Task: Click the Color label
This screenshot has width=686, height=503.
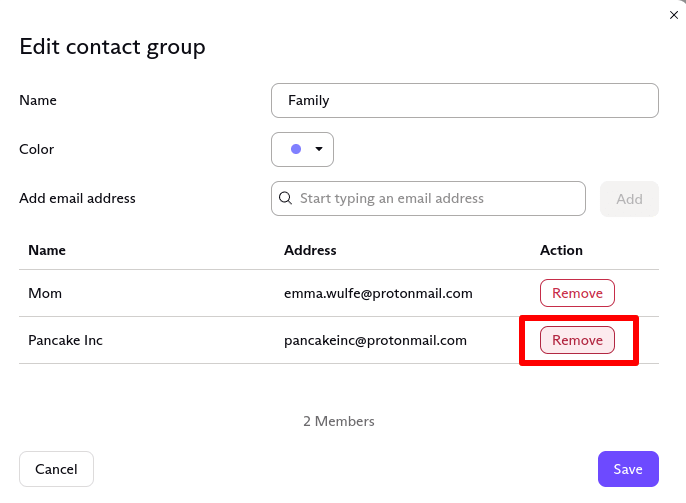Action: tap(37, 150)
